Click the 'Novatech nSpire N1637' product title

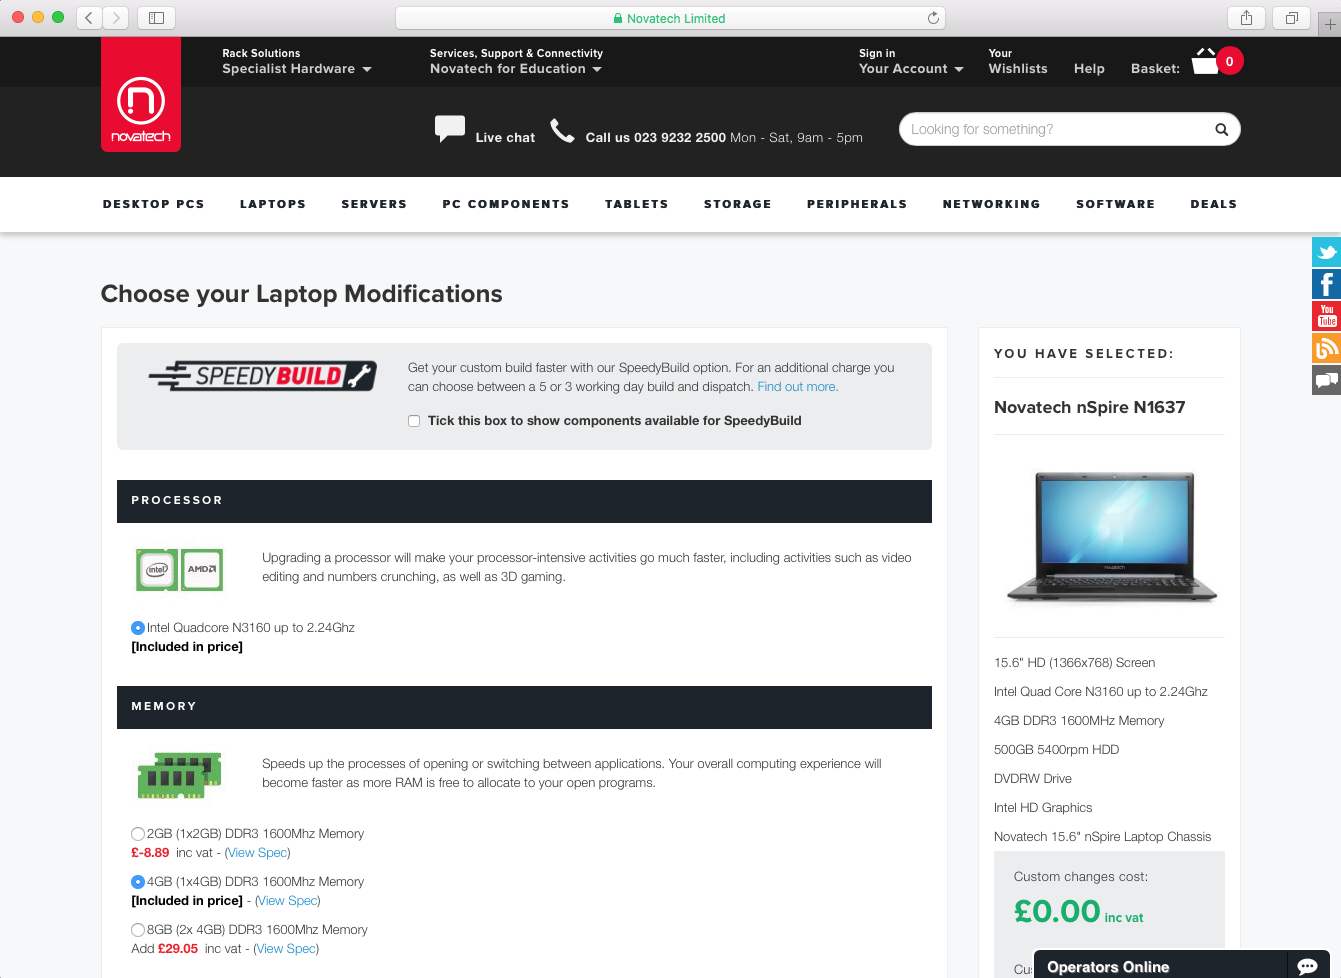click(1090, 407)
